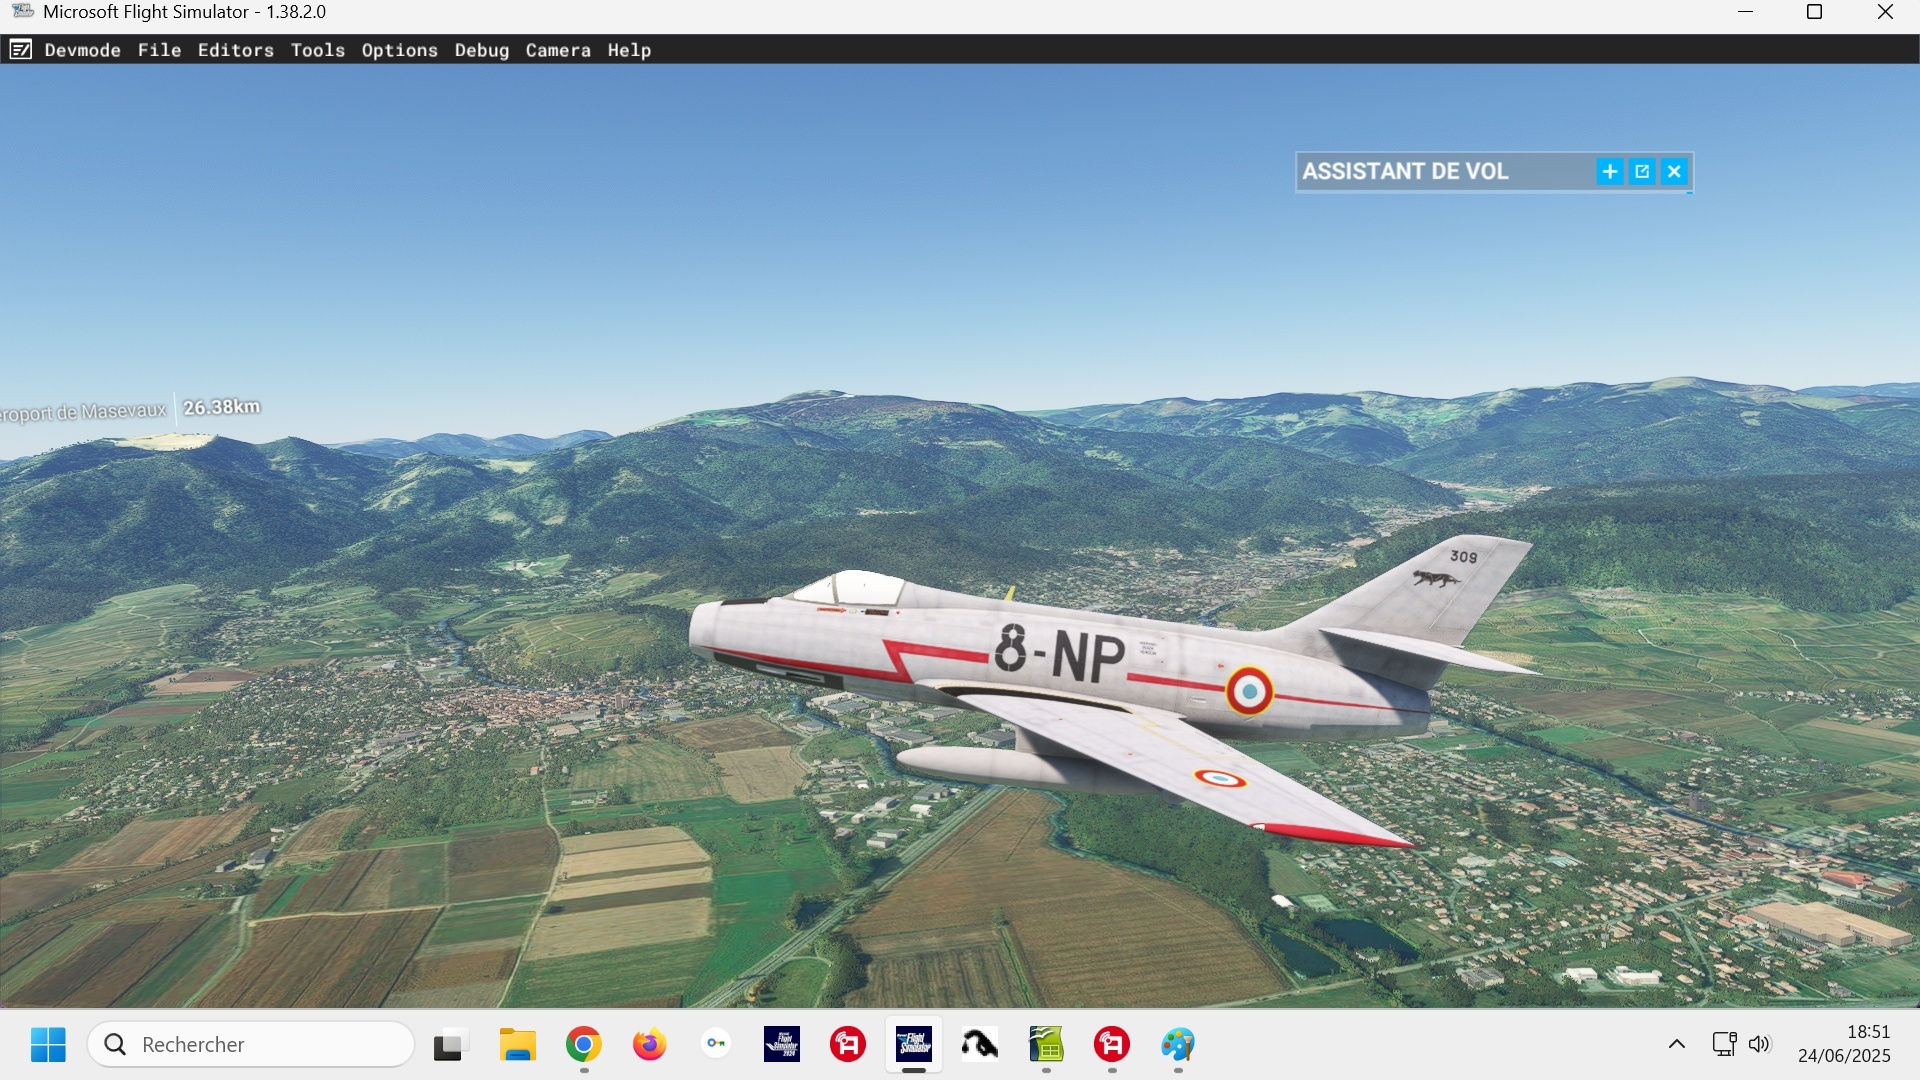
Task: Open the Options menu
Action: pyautogui.click(x=399, y=50)
